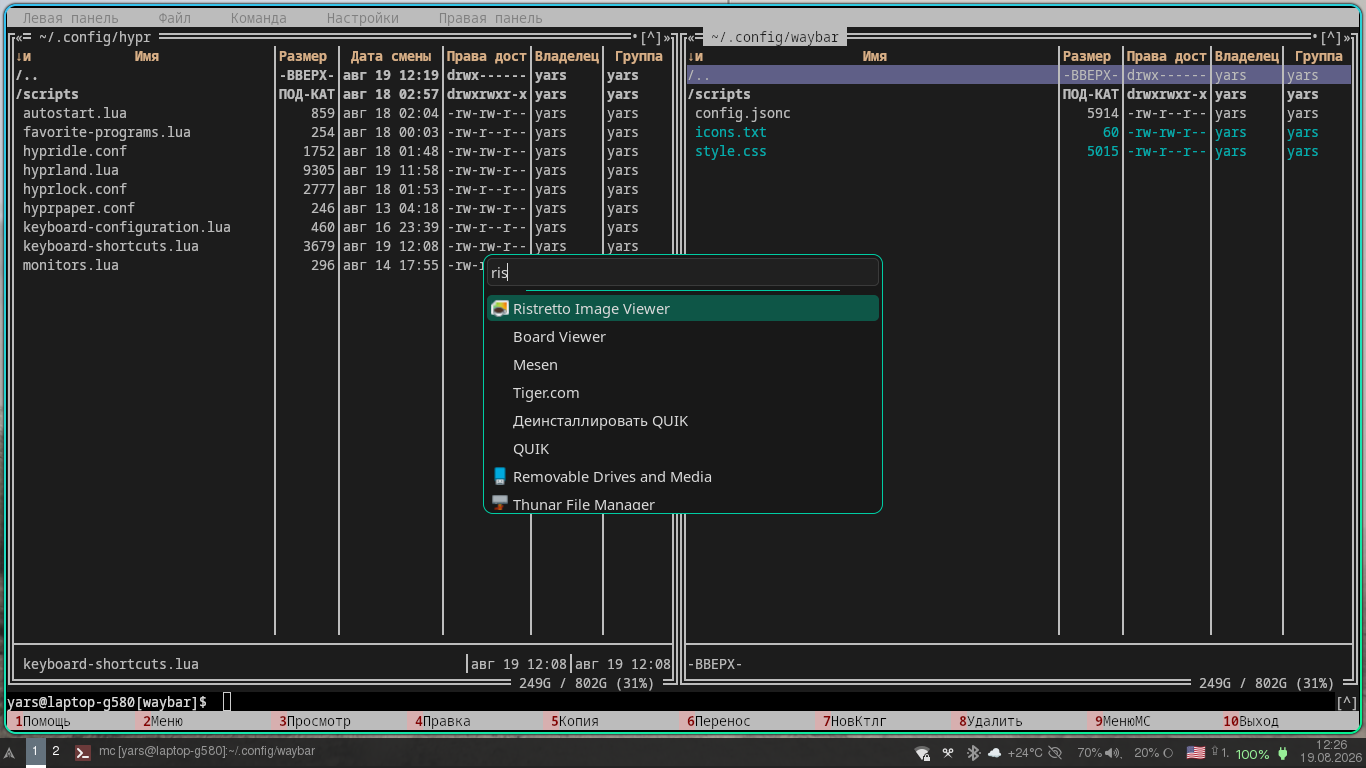Image resolution: width=1366 pixels, height=768 pixels.
Task: Click the taskbar clock showing 12:26
Action: click(1332, 751)
